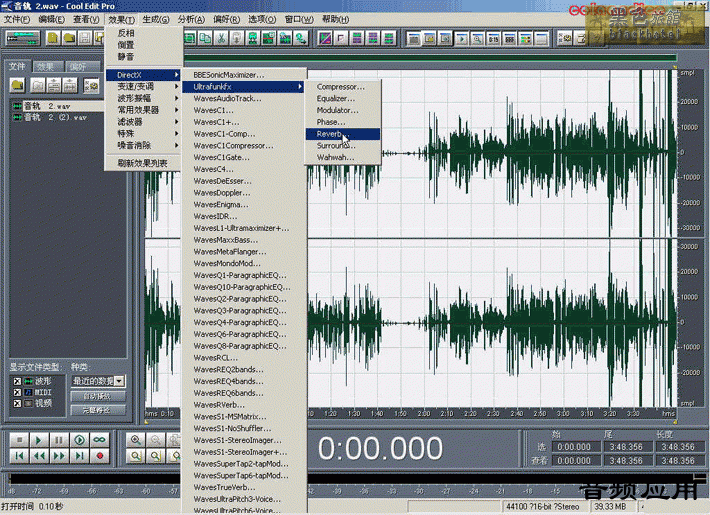Click the 自动播放 button
Screen dimensions: 710x515
coord(97,396)
